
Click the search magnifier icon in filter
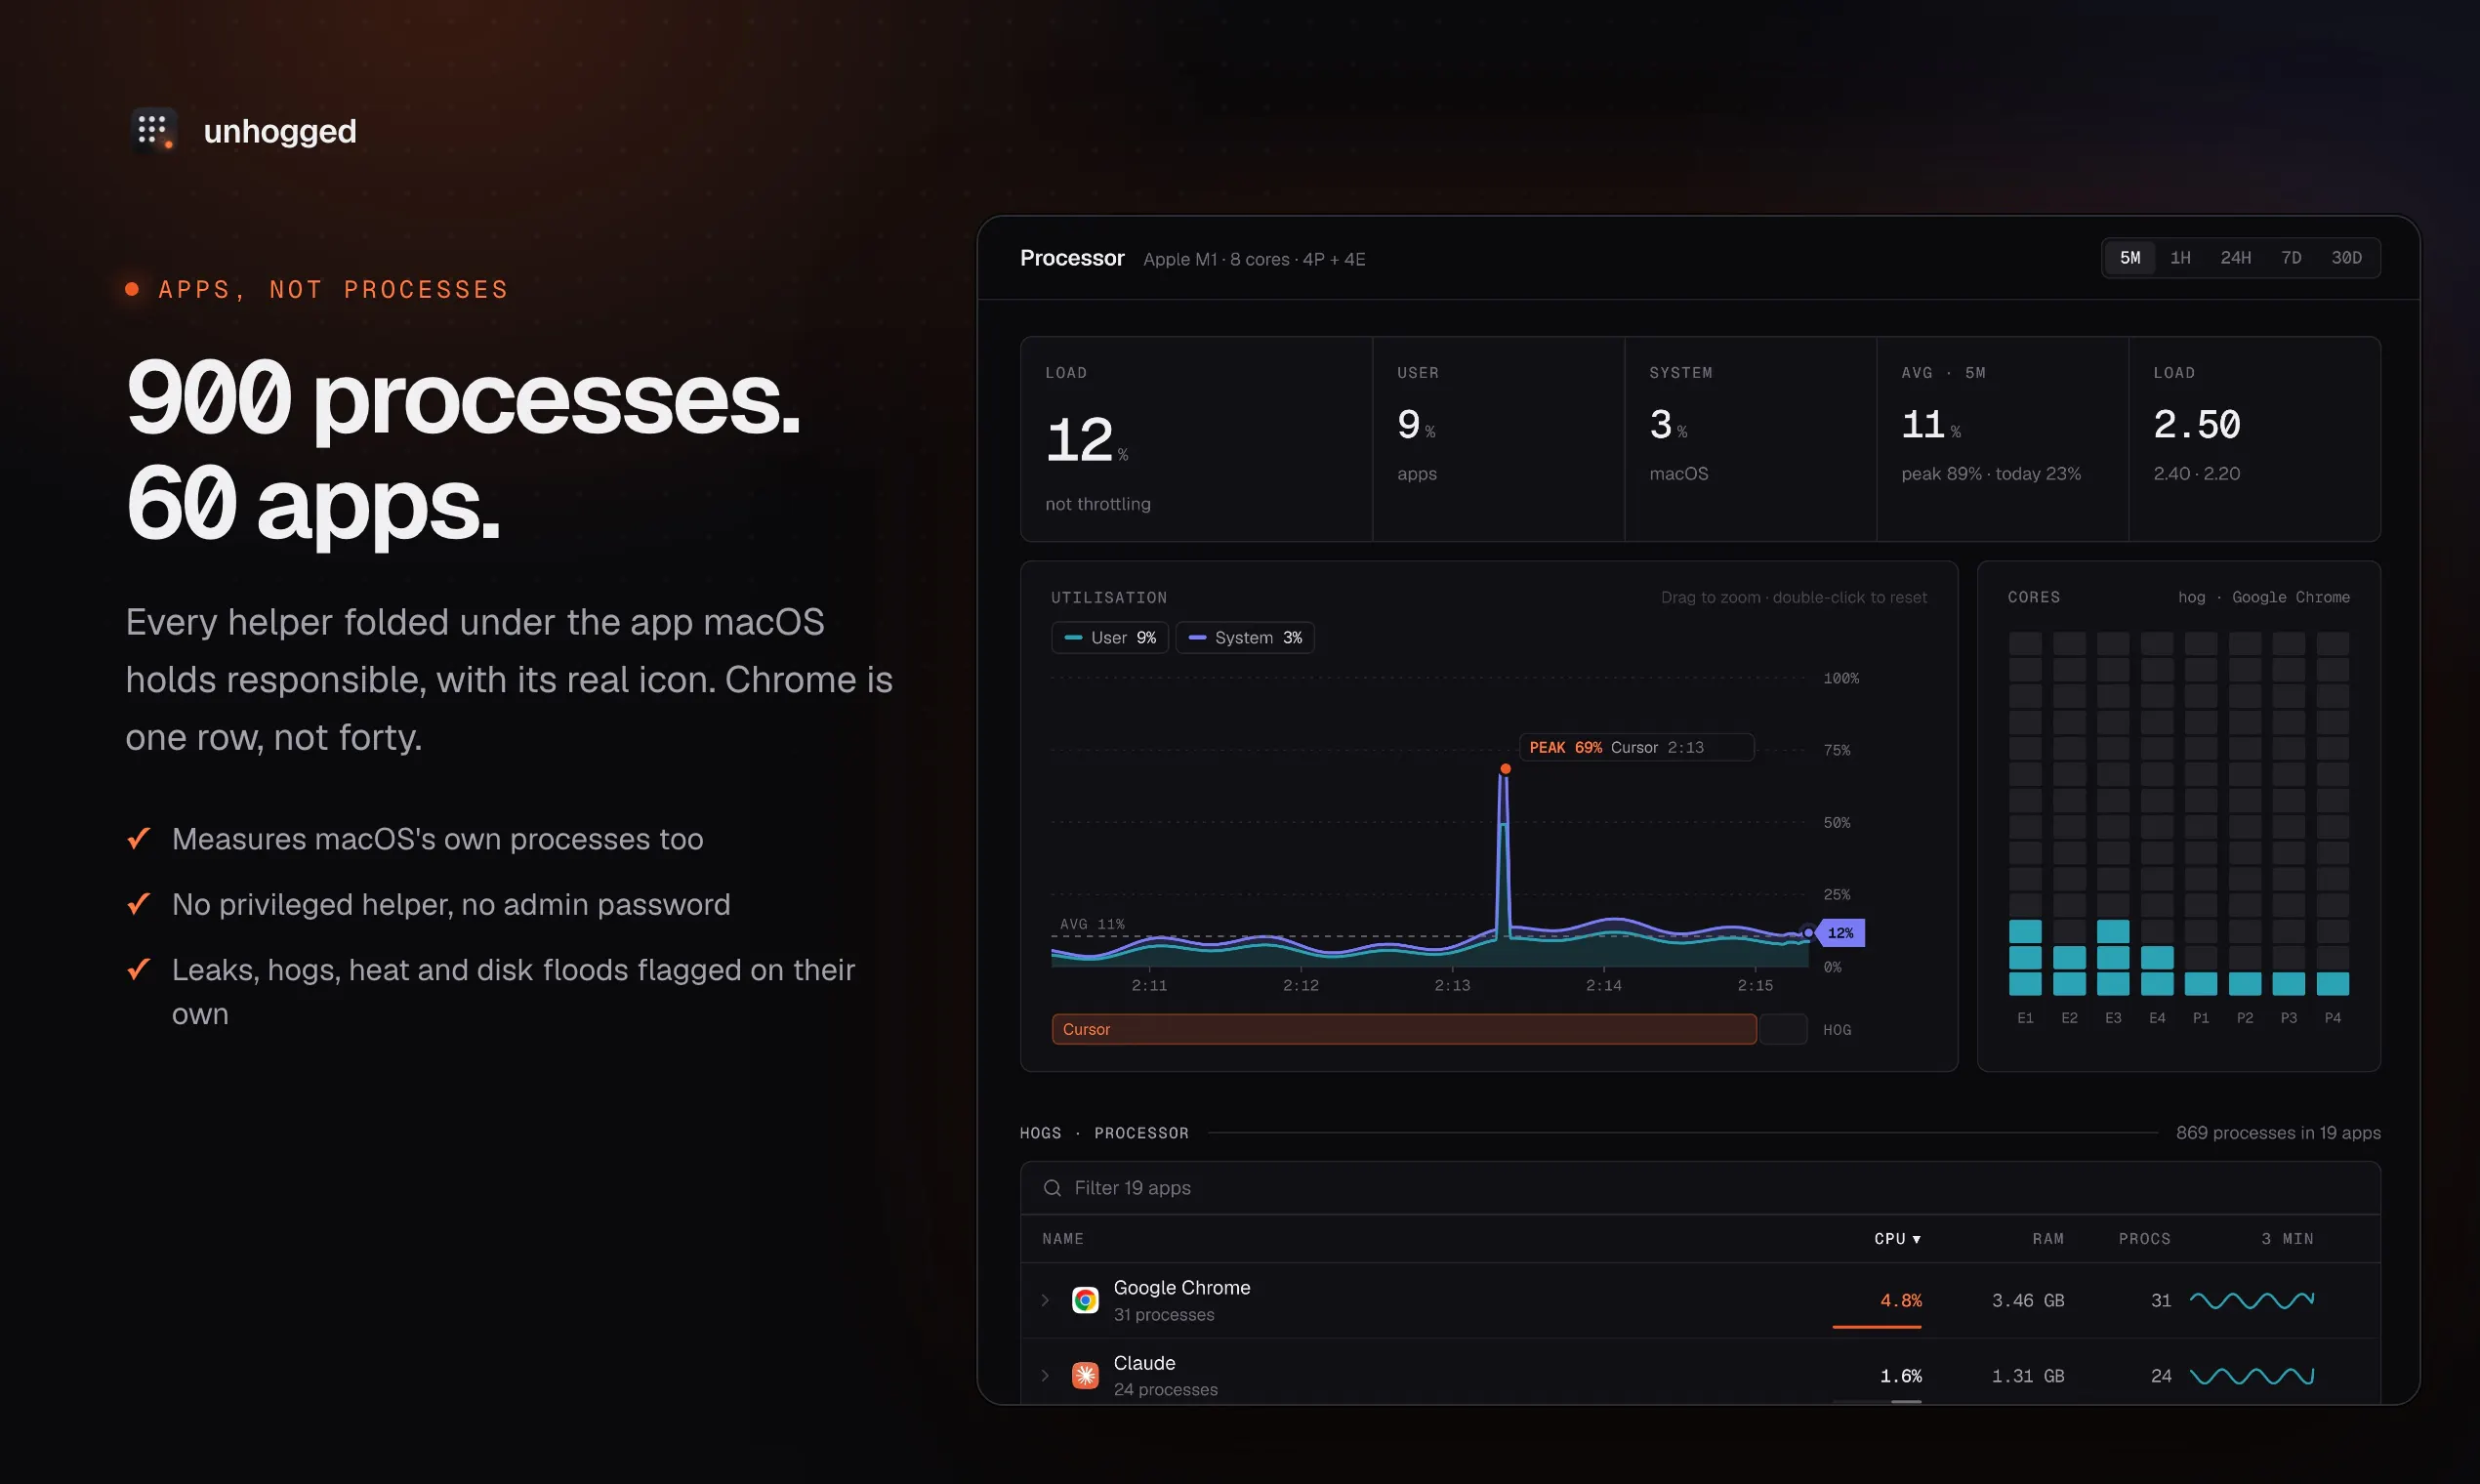tap(1052, 1188)
